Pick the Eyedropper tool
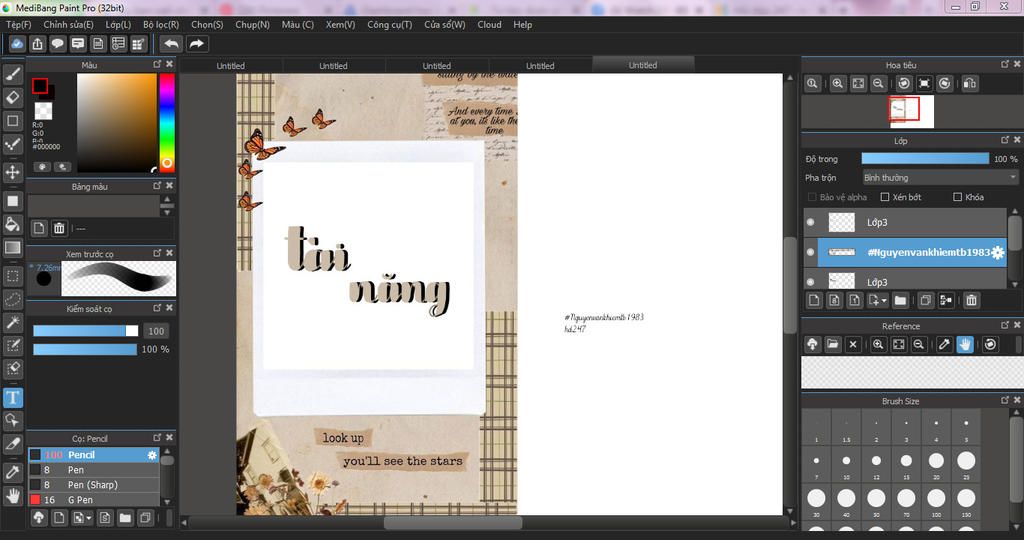The image size is (1024, 540). pos(12,473)
